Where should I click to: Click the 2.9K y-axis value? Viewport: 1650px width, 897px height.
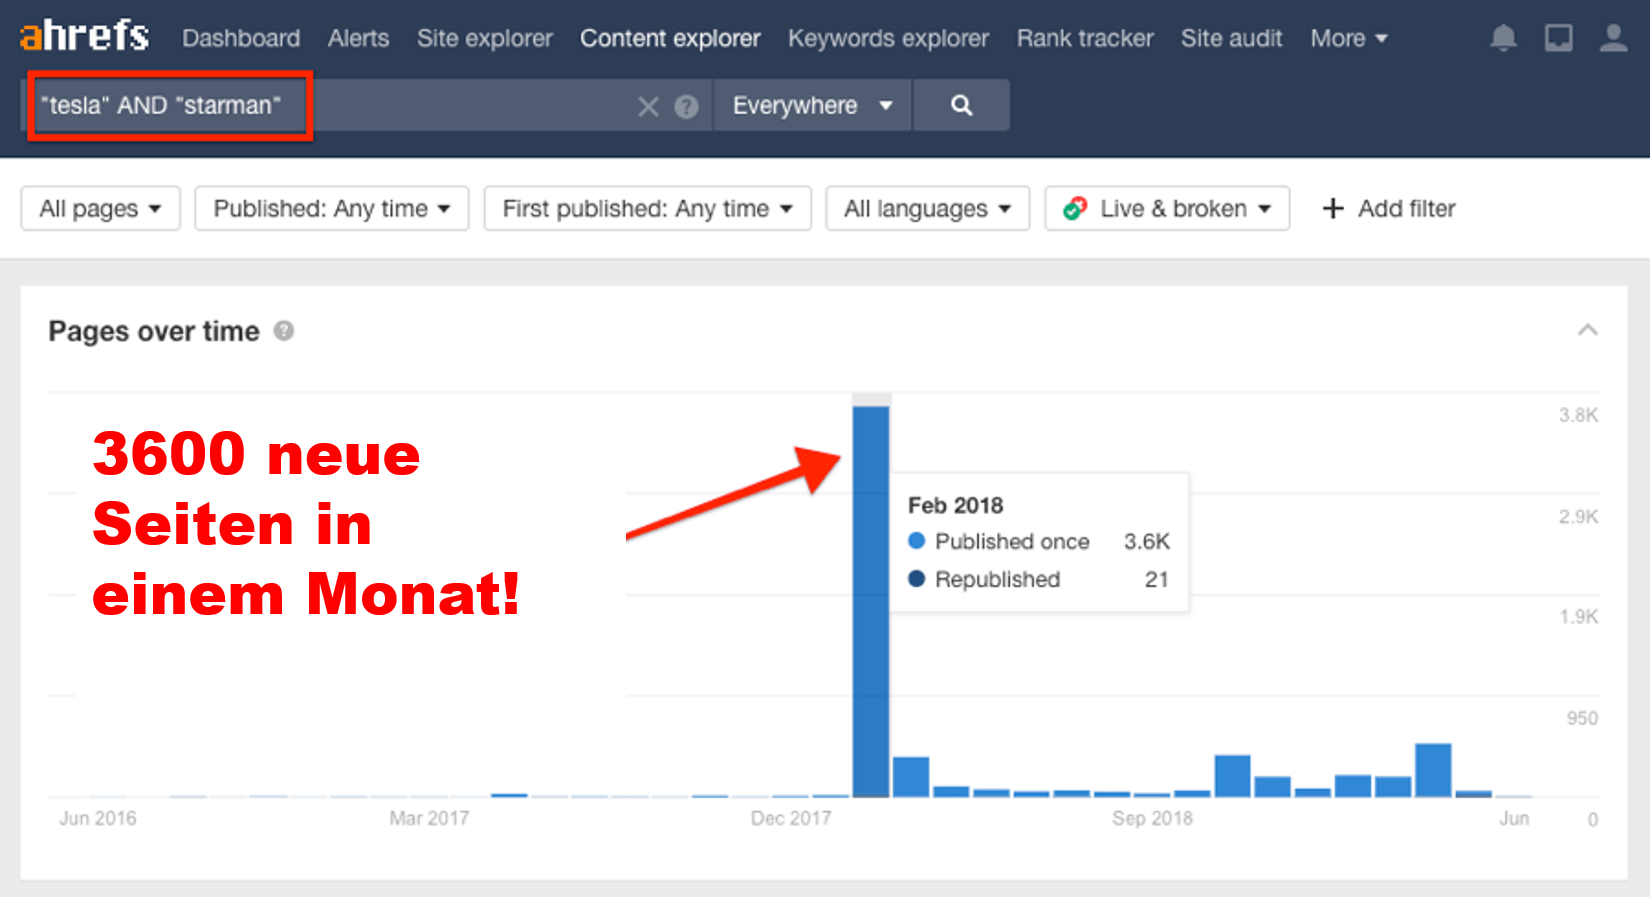coord(1578,517)
